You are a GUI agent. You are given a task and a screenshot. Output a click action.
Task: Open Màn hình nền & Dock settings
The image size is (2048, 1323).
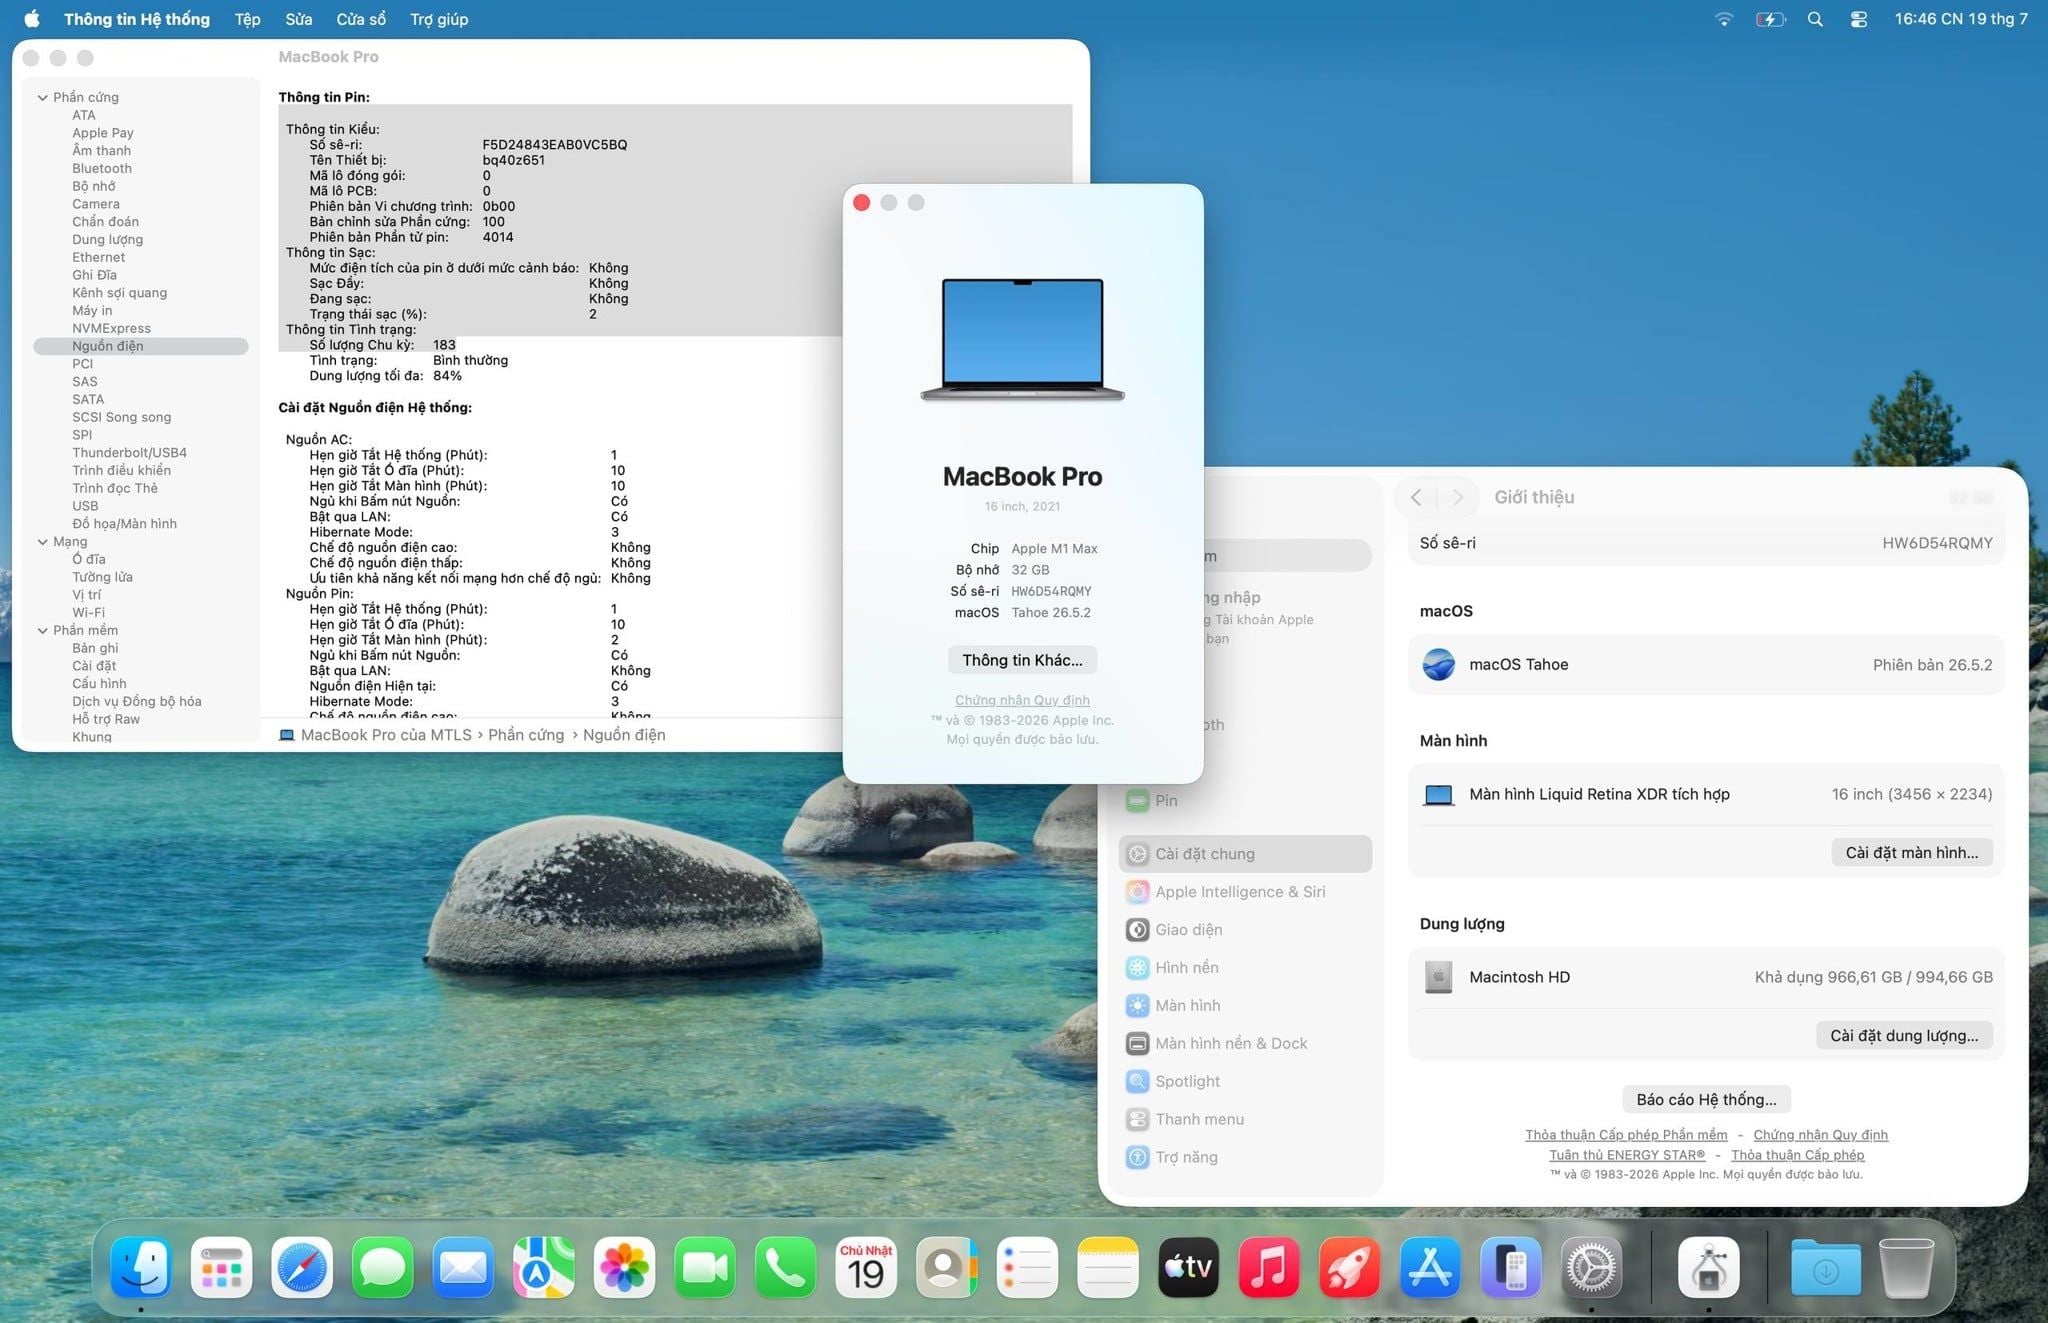1245,1044
